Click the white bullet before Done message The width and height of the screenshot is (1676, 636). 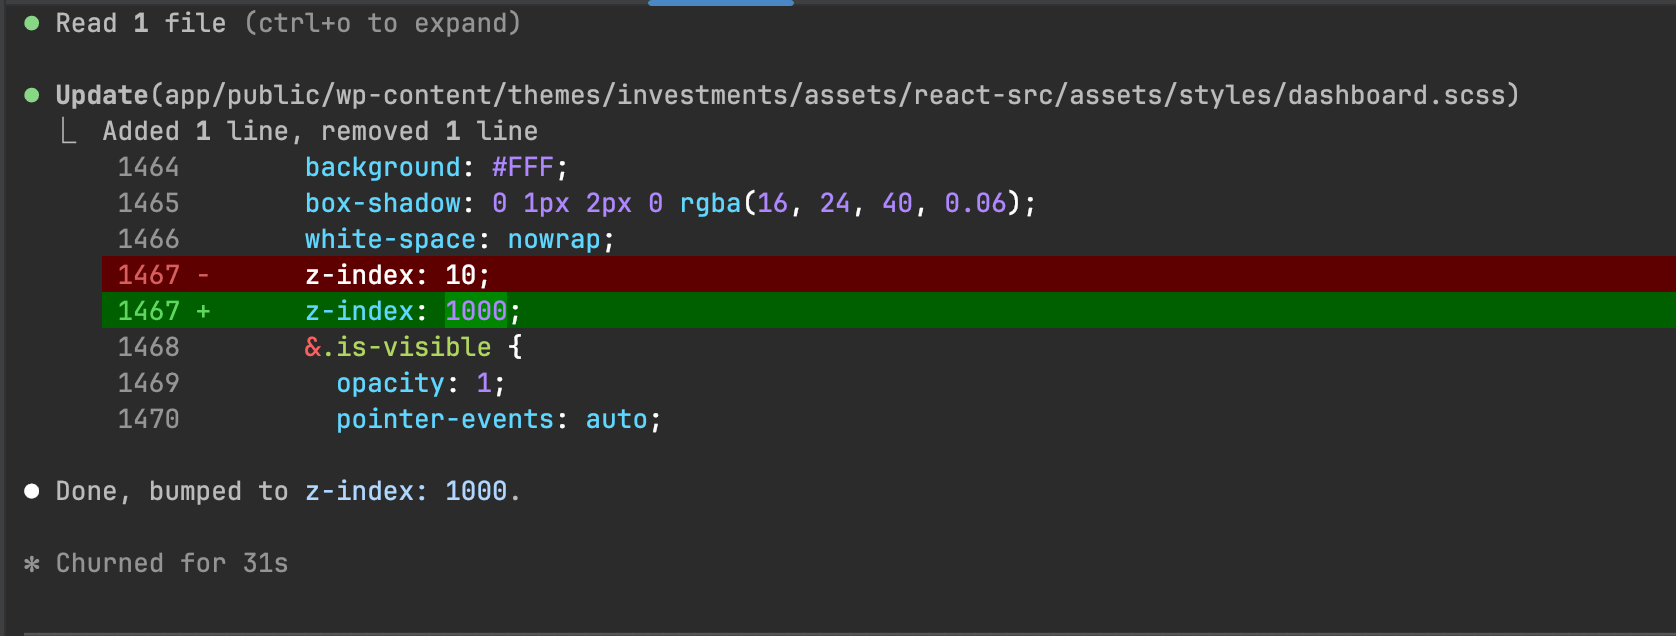point(32,491)
